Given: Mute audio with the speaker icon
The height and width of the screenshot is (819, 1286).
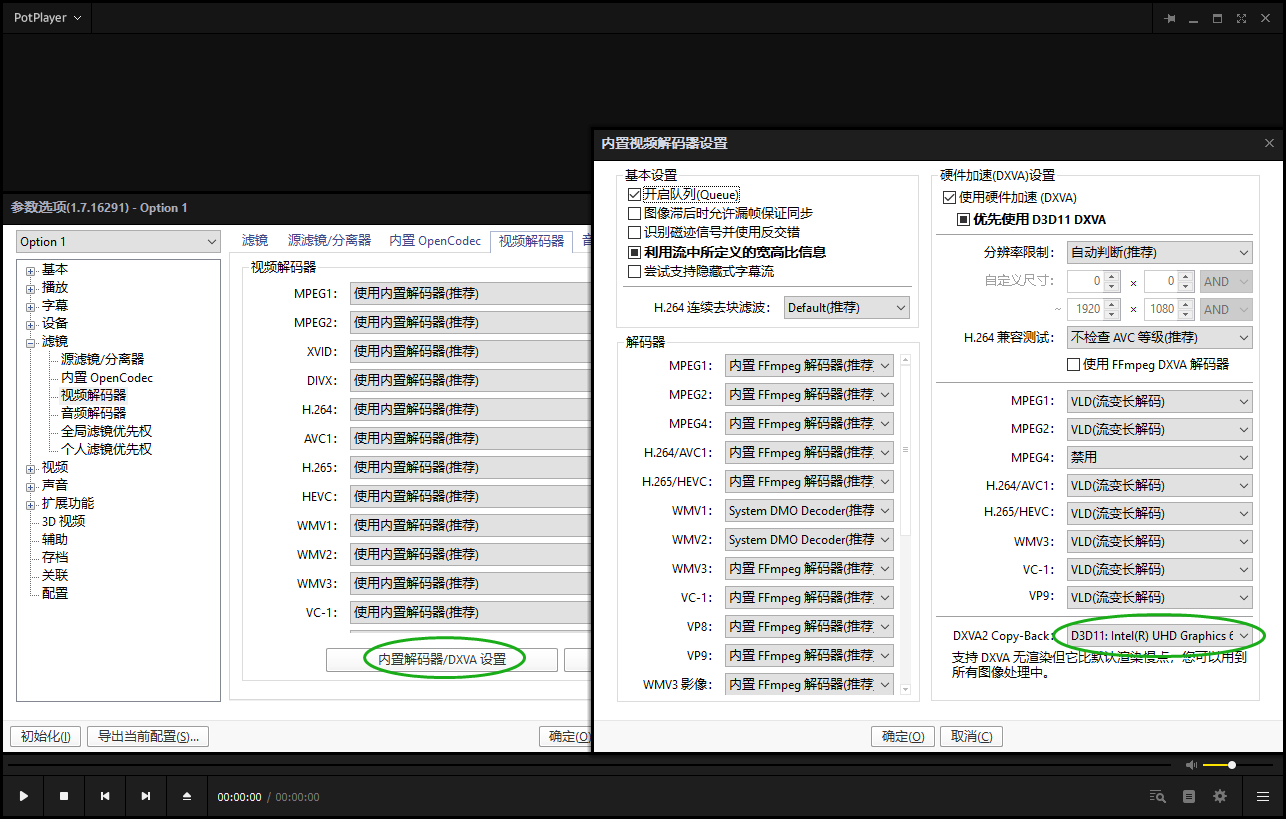Looking at the screenshot, I should tap(1191, 765).
